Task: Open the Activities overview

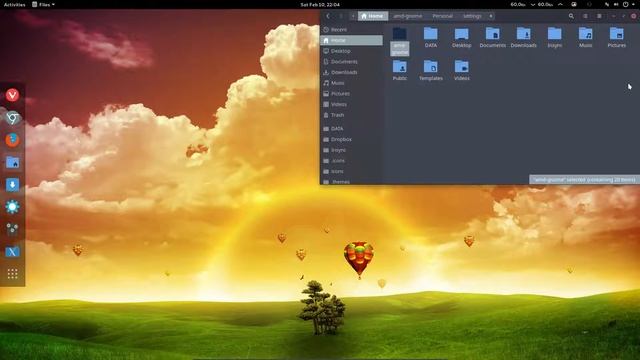Action: pyautogui.click(x=14, y=4)
